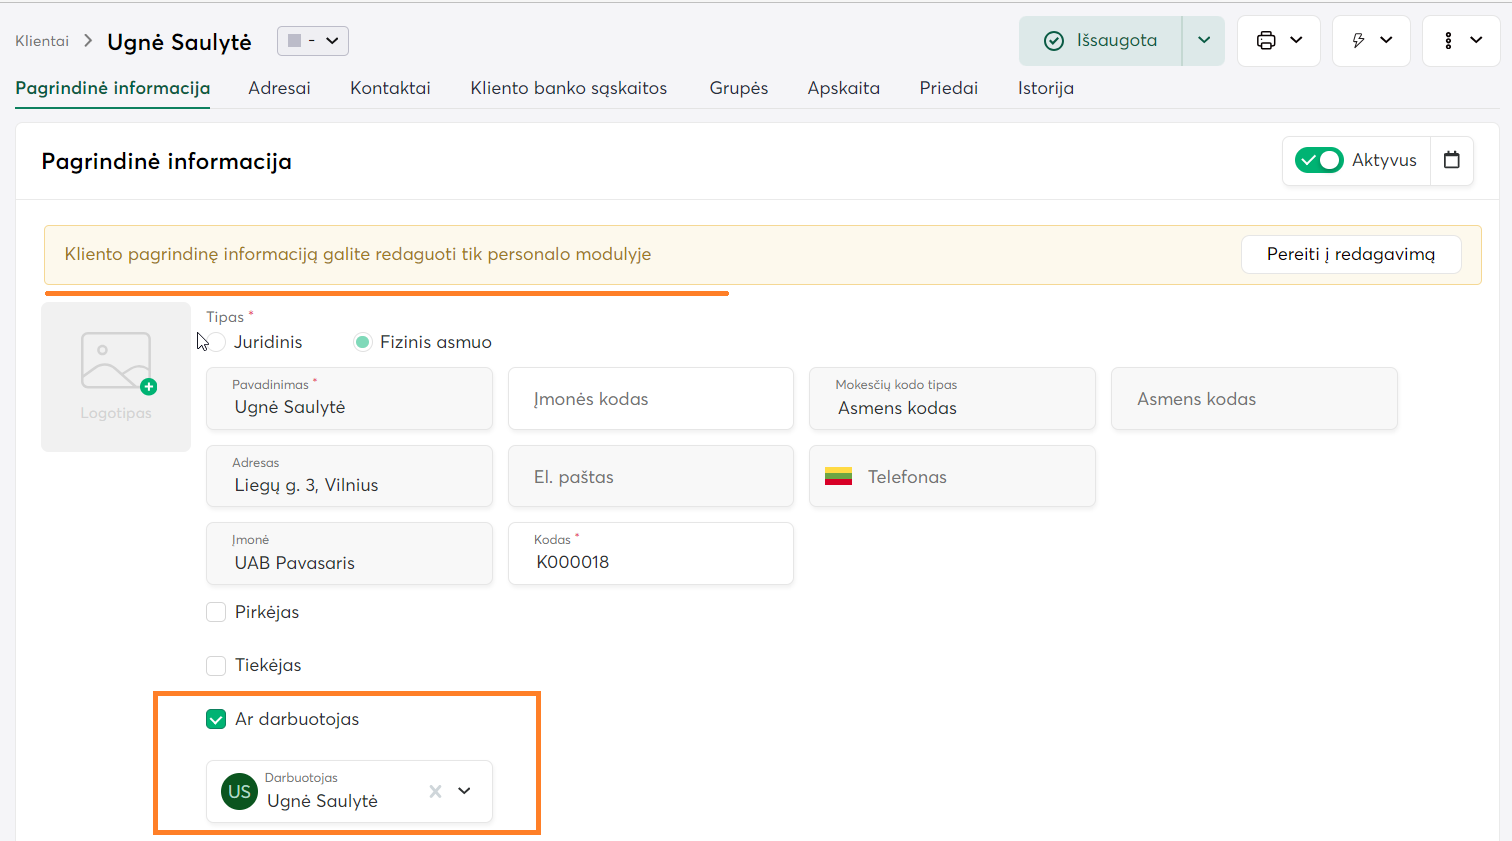Open the three-dot more options menu
The width and height of the screenshot is (1512, 841).
coord(1461,41)
